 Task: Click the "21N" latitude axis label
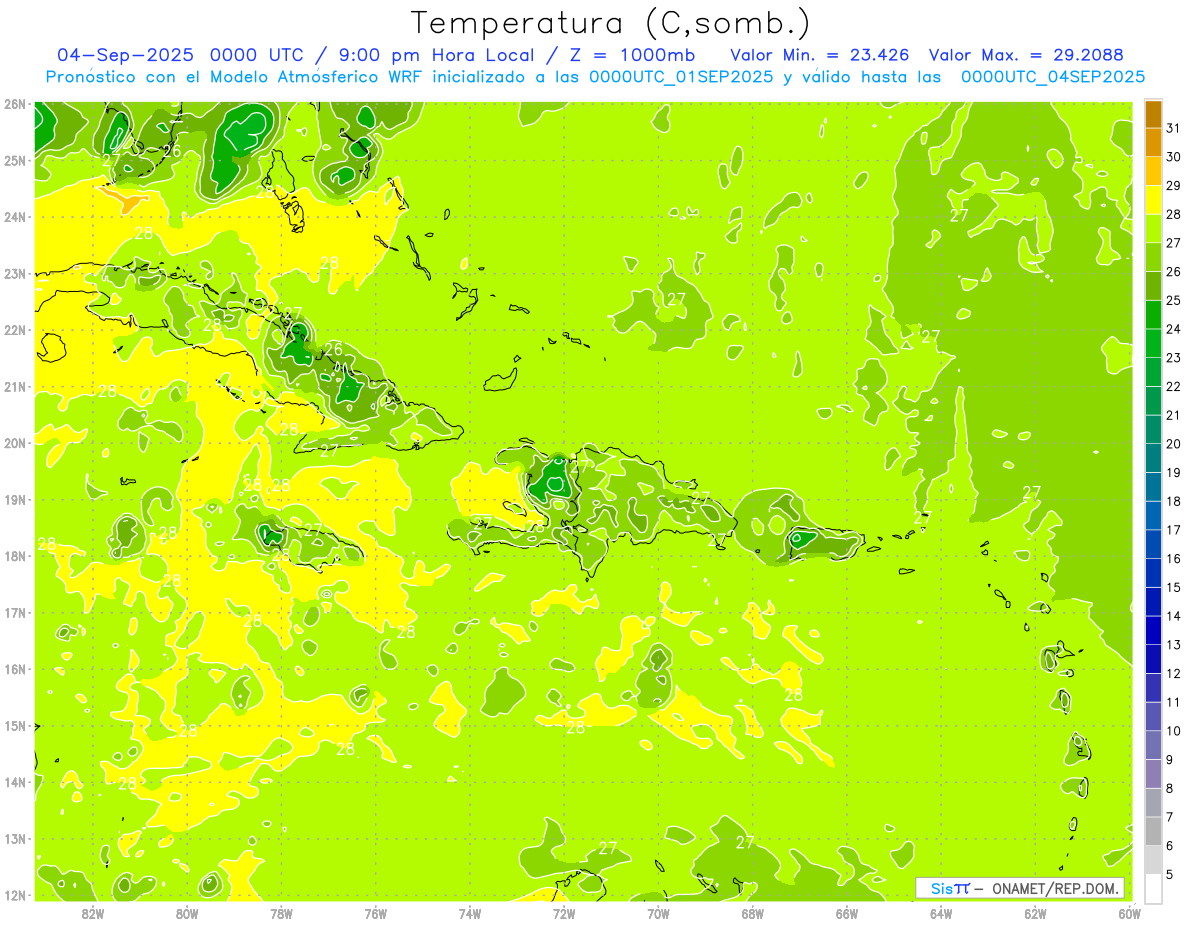pyautogui.click(x=14, y=386)
